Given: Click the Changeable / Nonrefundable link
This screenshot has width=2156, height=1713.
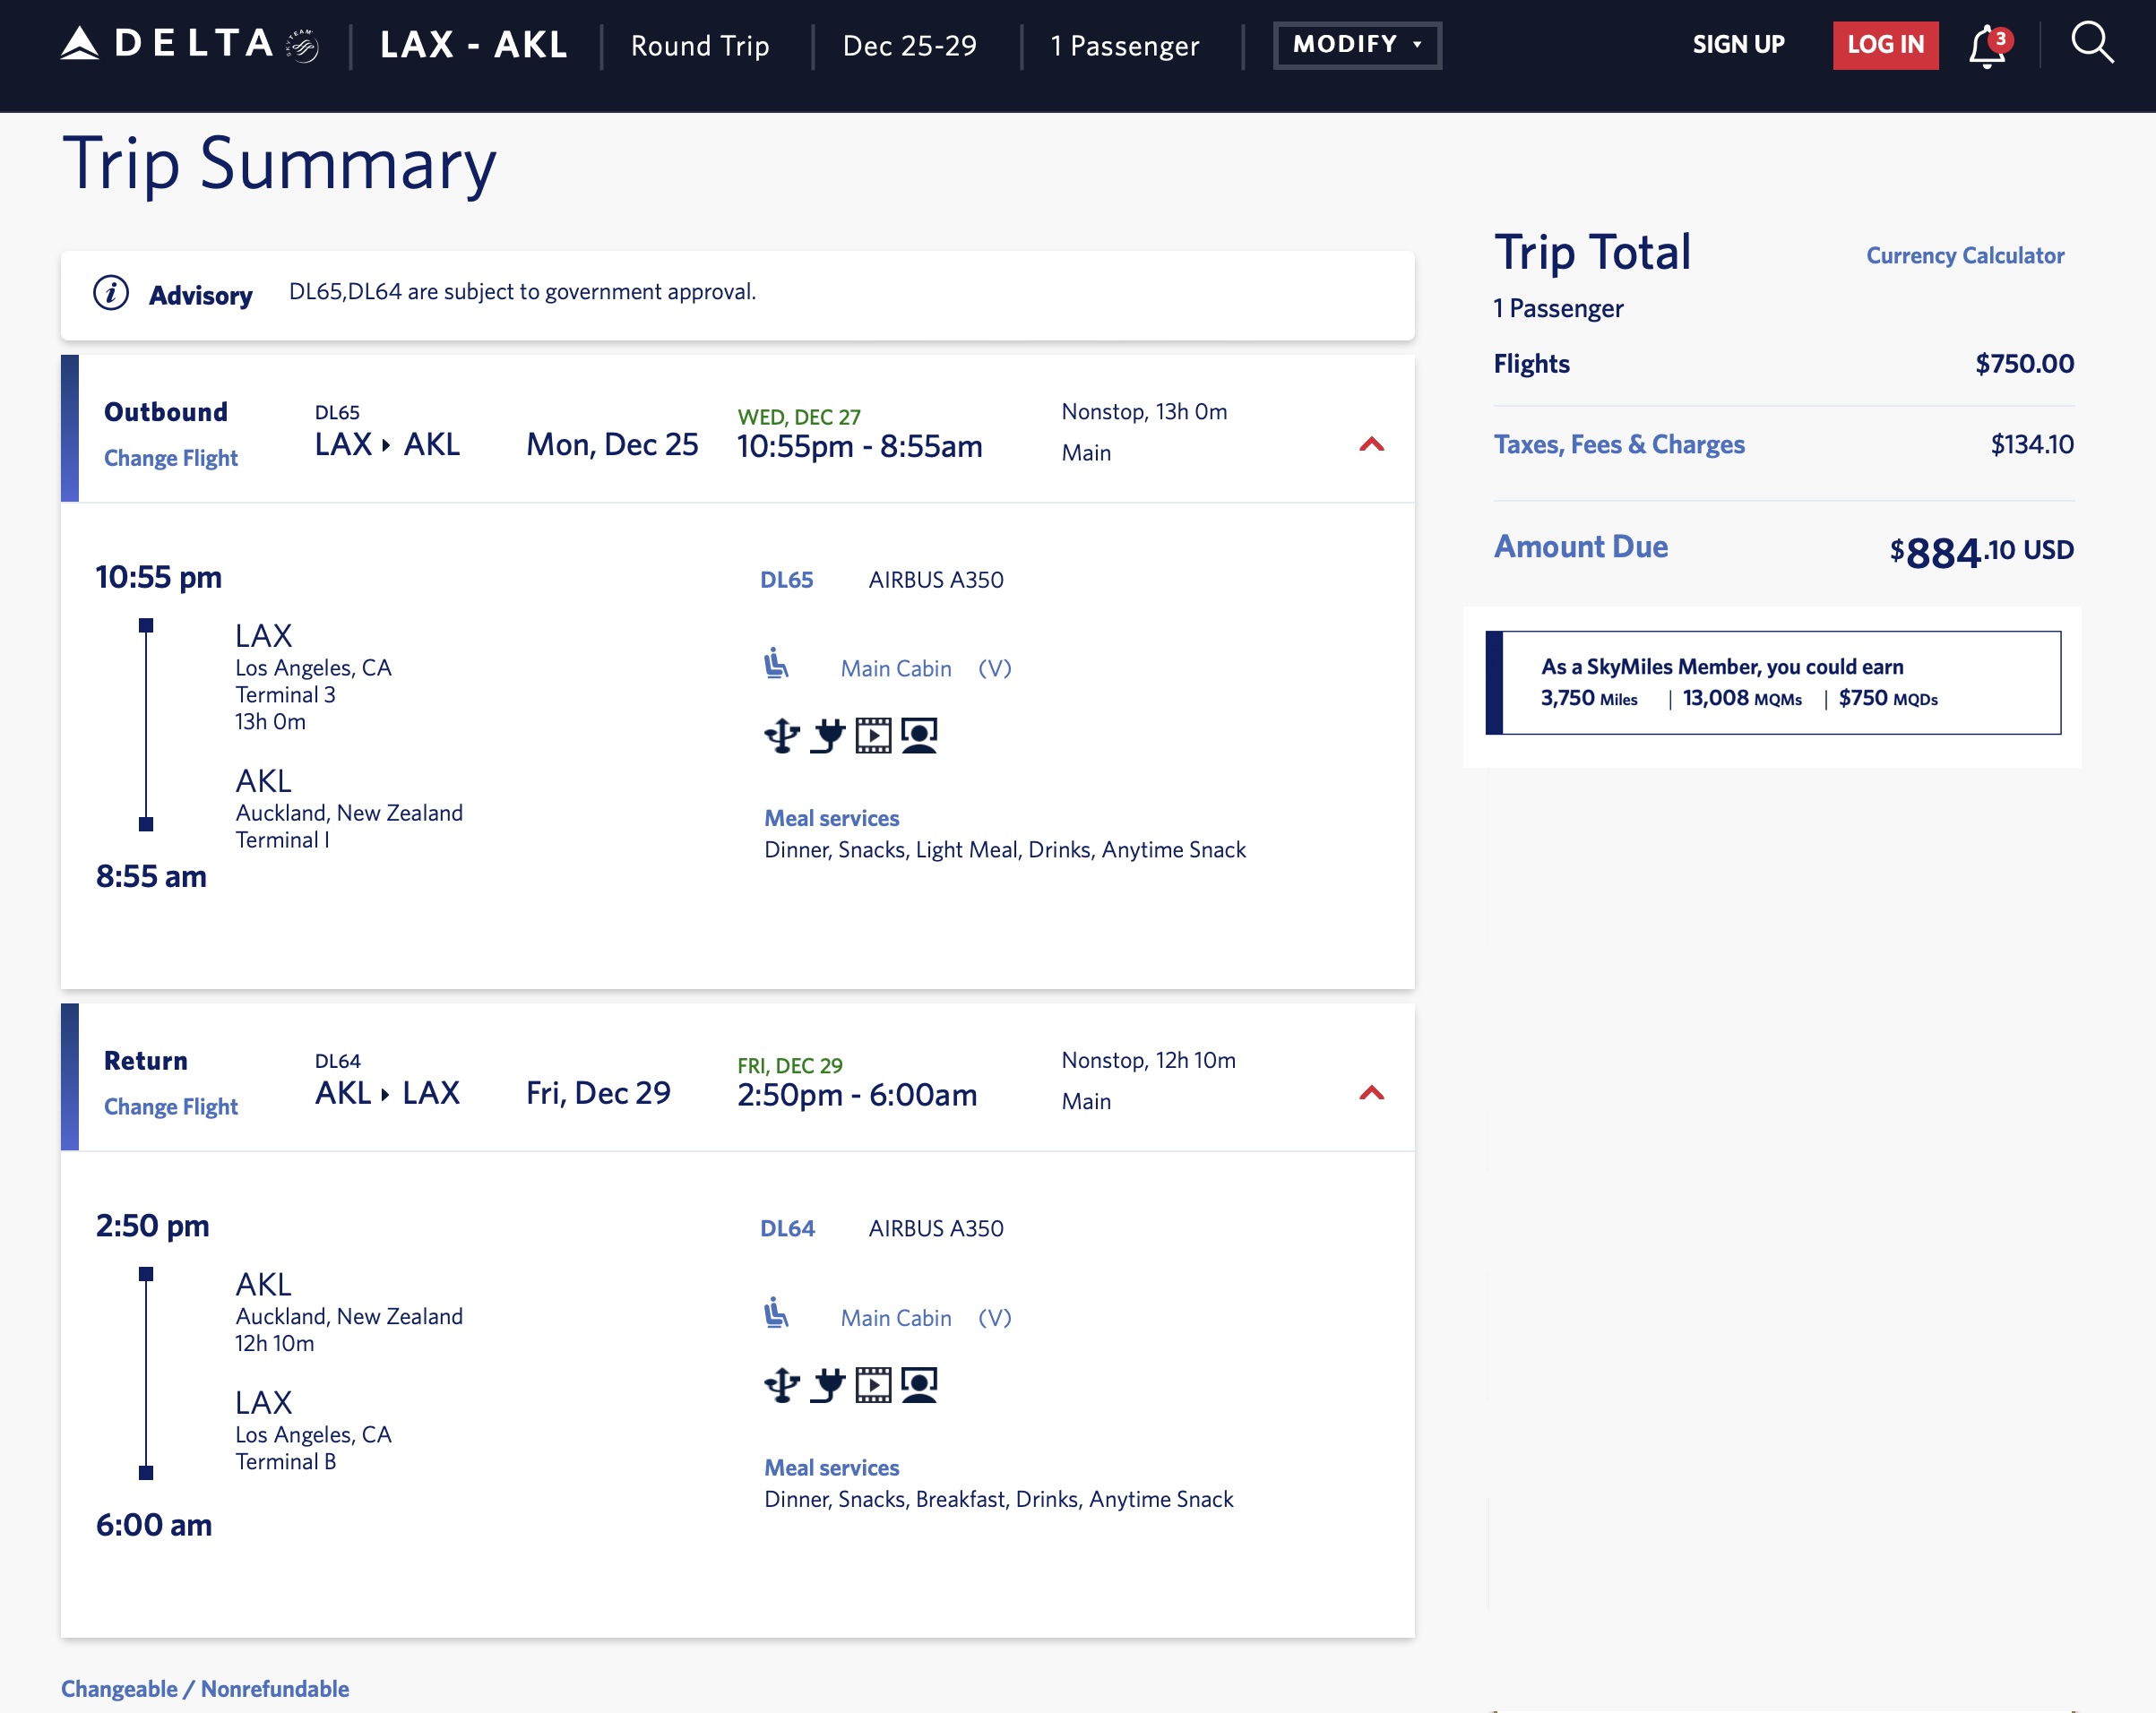Looking at the screenshot, I should coord(205,1688).
